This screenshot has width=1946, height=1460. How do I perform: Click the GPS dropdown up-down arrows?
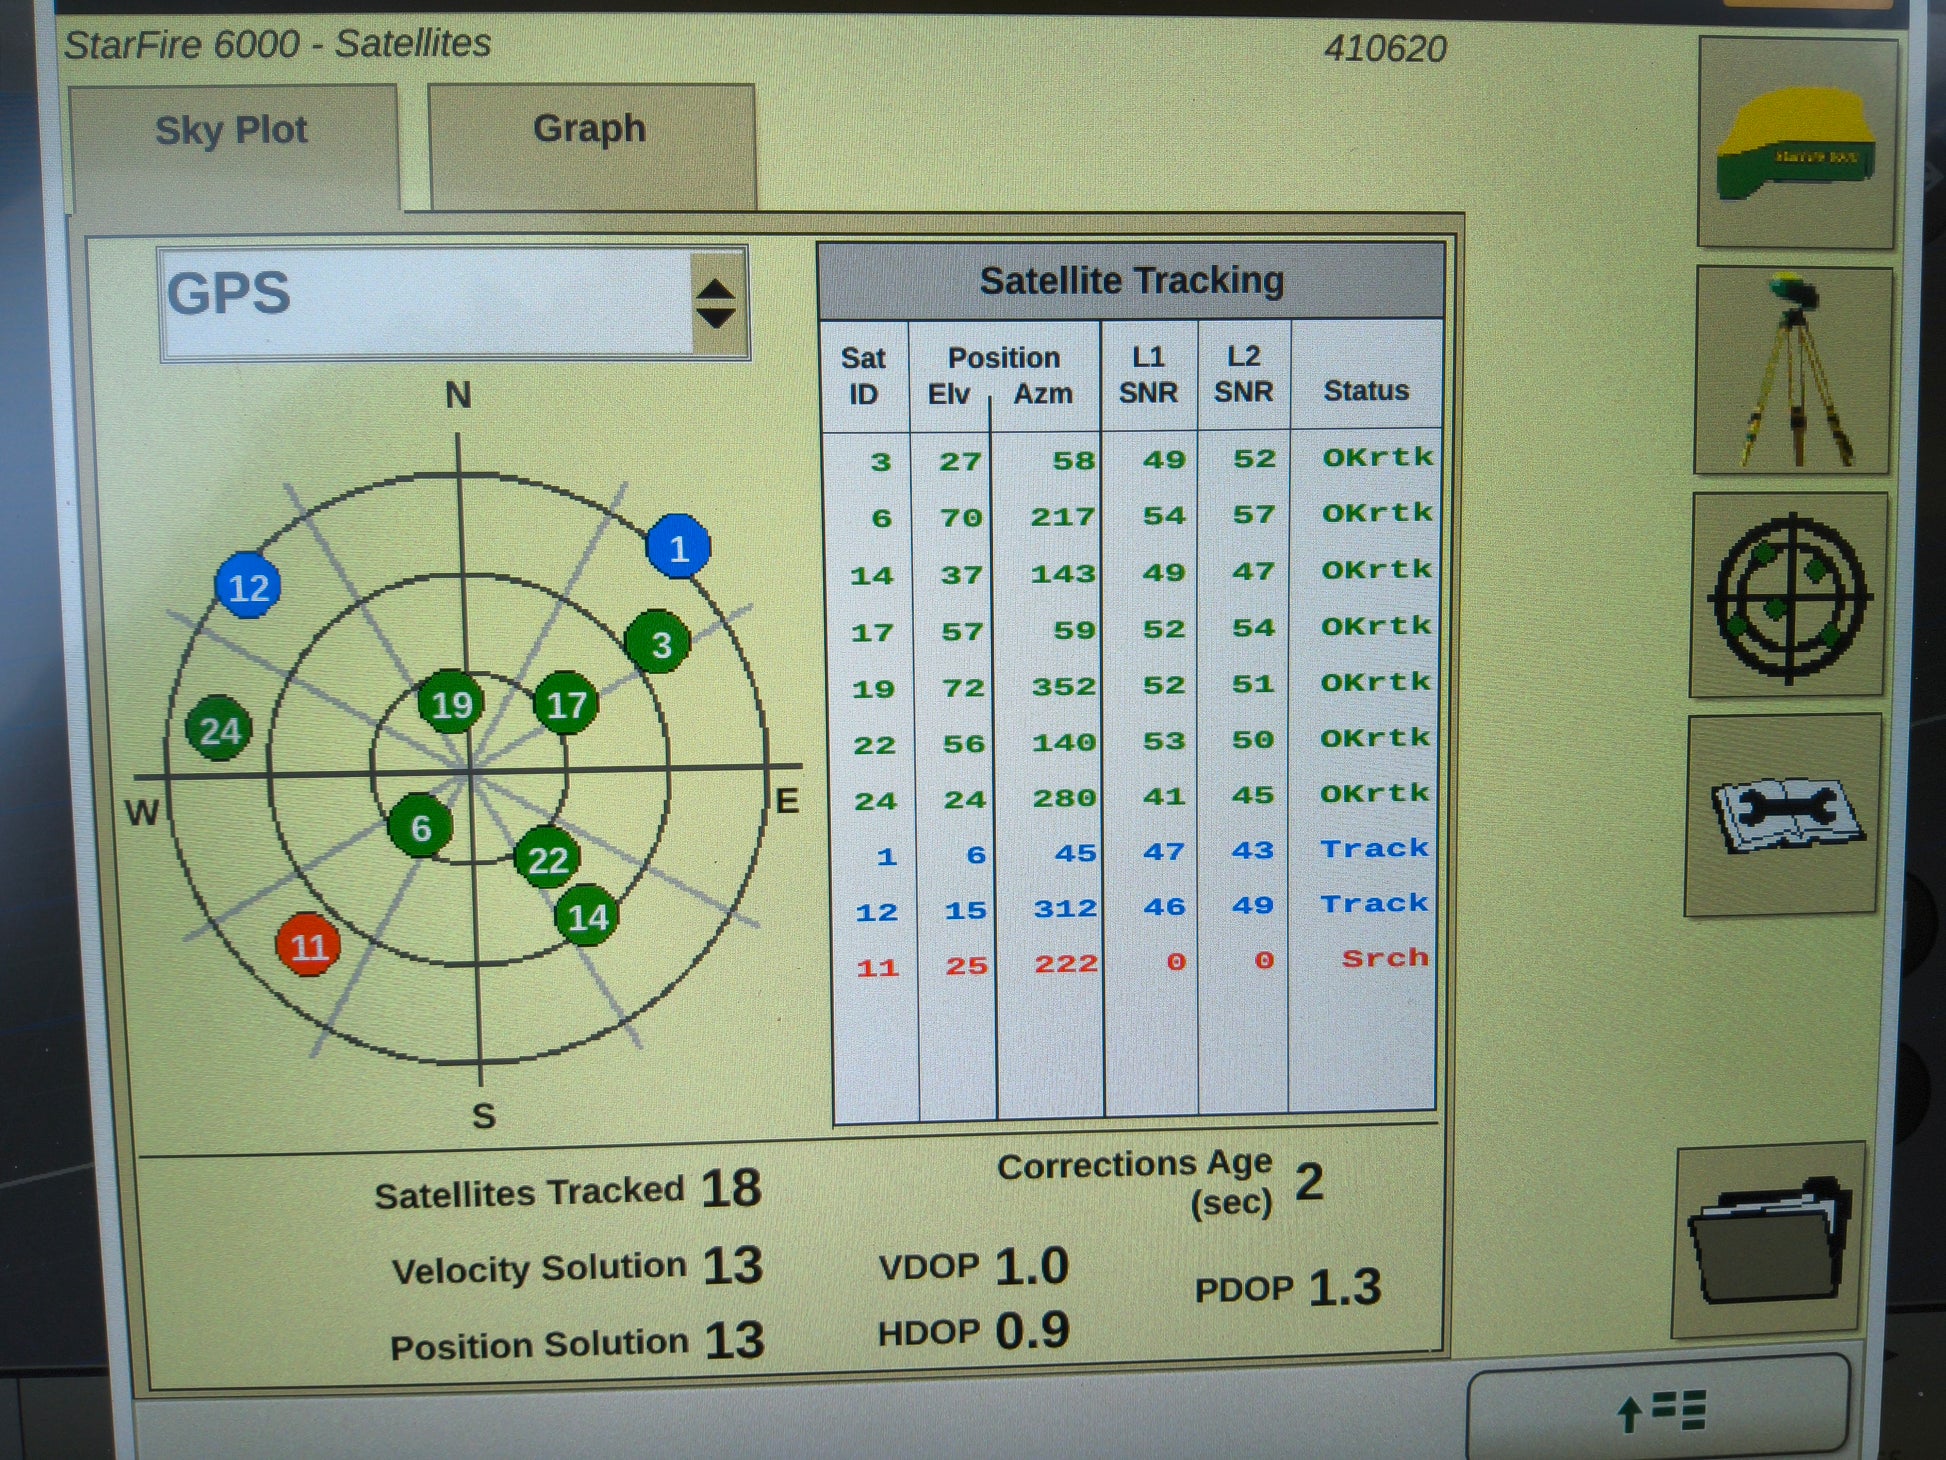[x=716, y=304]
